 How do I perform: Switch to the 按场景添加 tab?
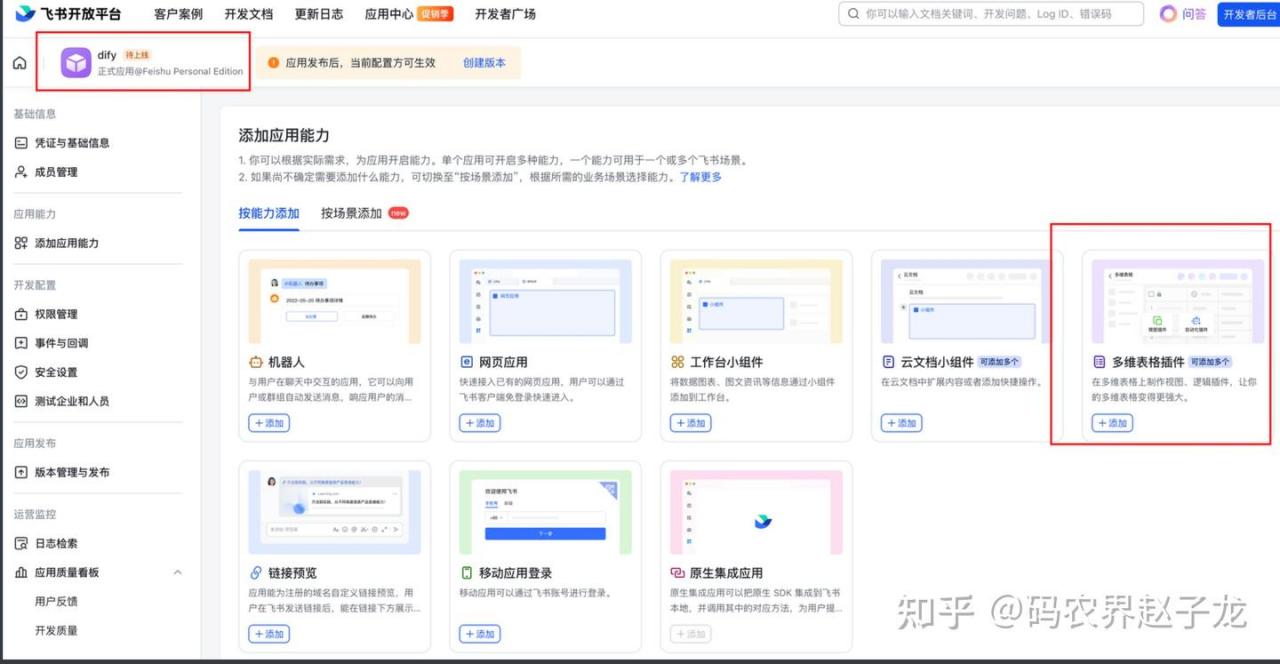click(x=351, y=213)
